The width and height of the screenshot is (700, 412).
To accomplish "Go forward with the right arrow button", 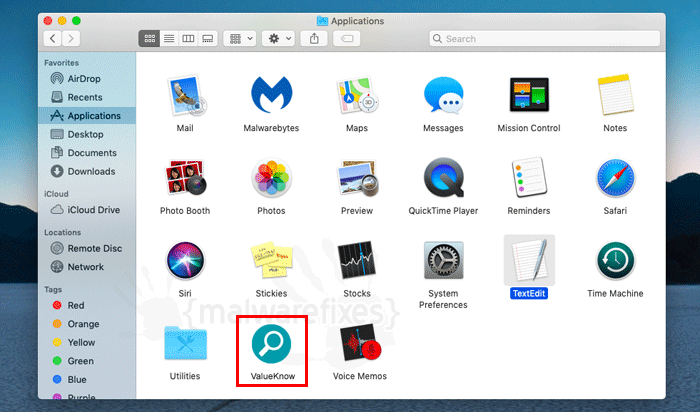I will 71,39.
